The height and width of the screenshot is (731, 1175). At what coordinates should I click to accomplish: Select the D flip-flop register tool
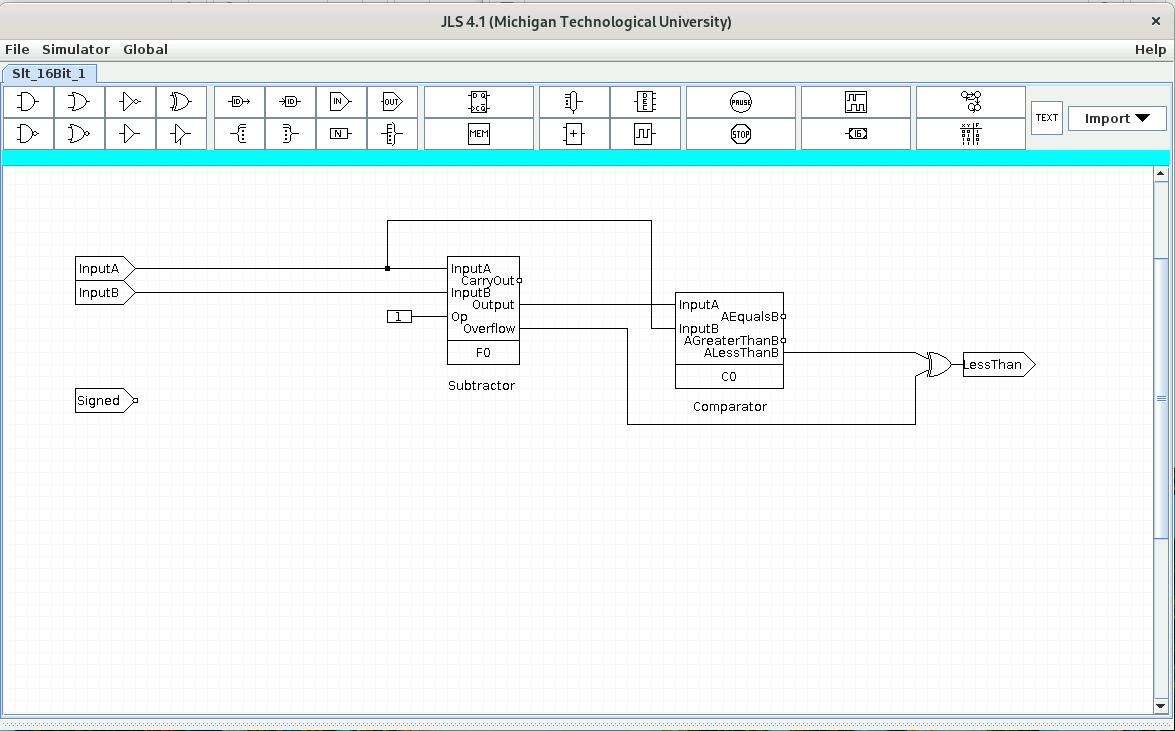point(479,101)
